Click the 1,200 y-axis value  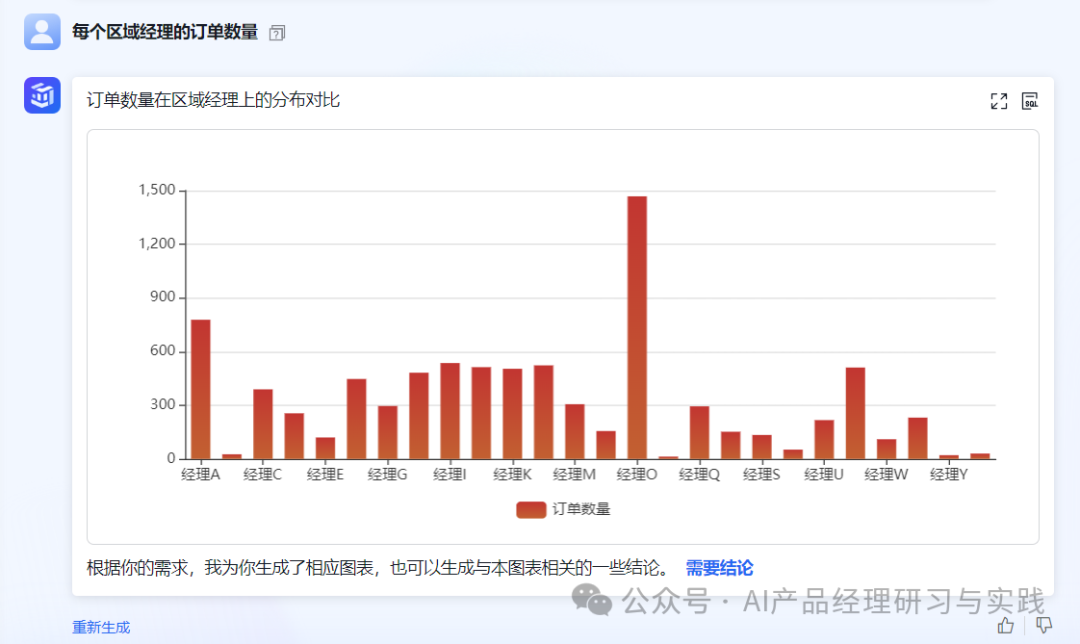157,244
